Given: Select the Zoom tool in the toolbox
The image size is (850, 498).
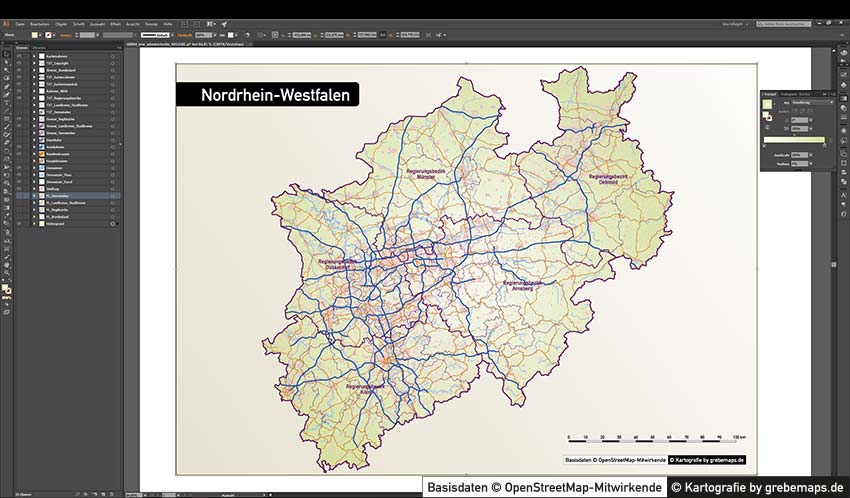Looking at the screenshot, I should click(x=6, y=272).
